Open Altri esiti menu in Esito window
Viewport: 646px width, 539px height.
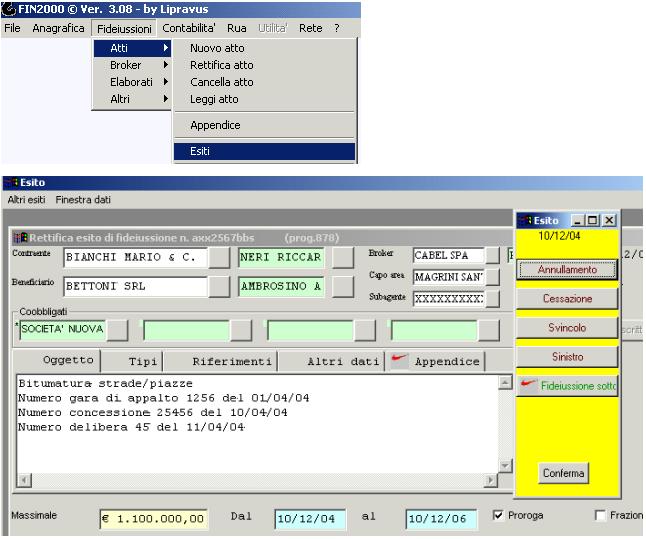point(26,199)
